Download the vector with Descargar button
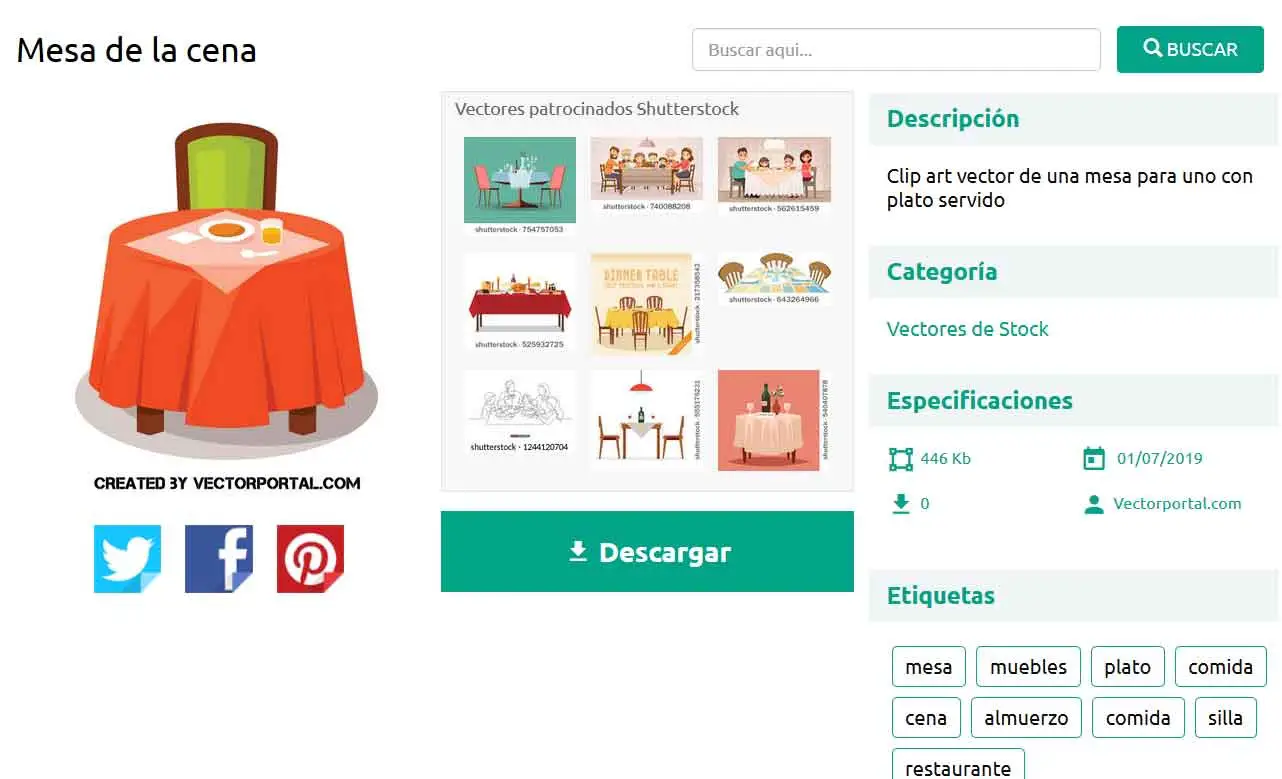The width and height of the screenshot is (1282, 779). pyautogui.click(x=647, y=552)
